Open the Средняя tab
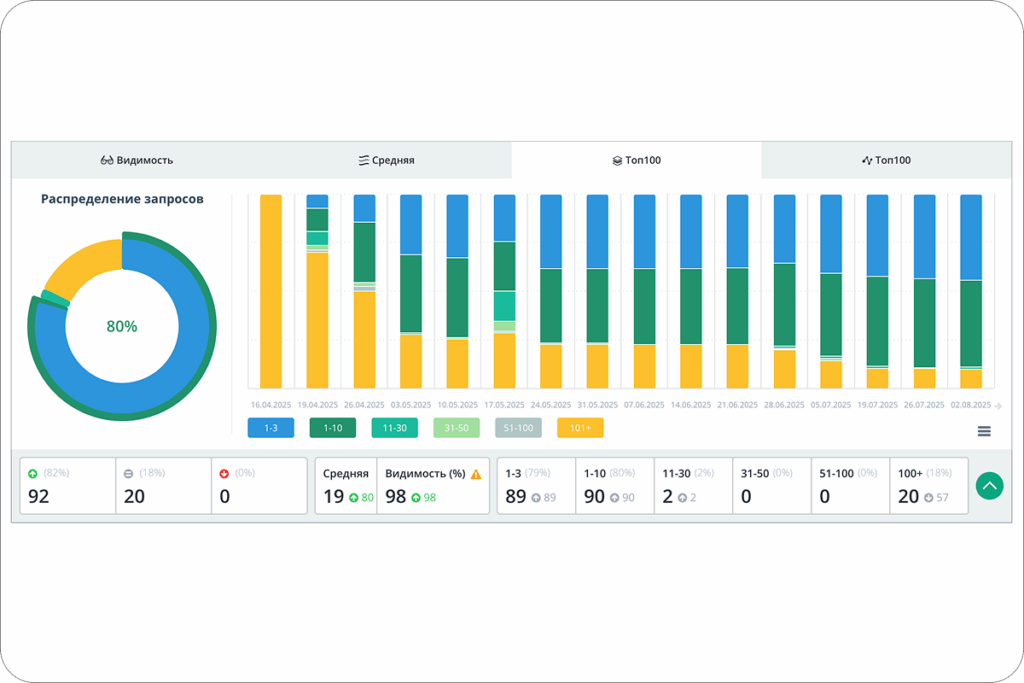The width and height of the screenshot is (1024, 683). point(387,160)
